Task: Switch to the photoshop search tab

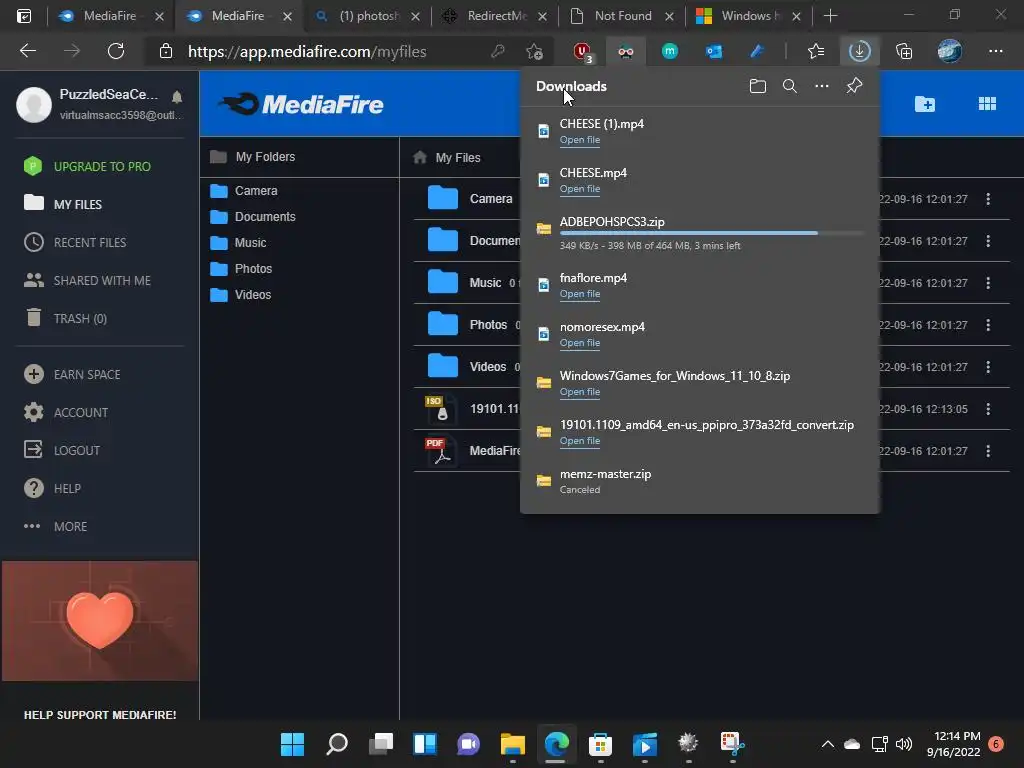Action: tap(367, 16)
